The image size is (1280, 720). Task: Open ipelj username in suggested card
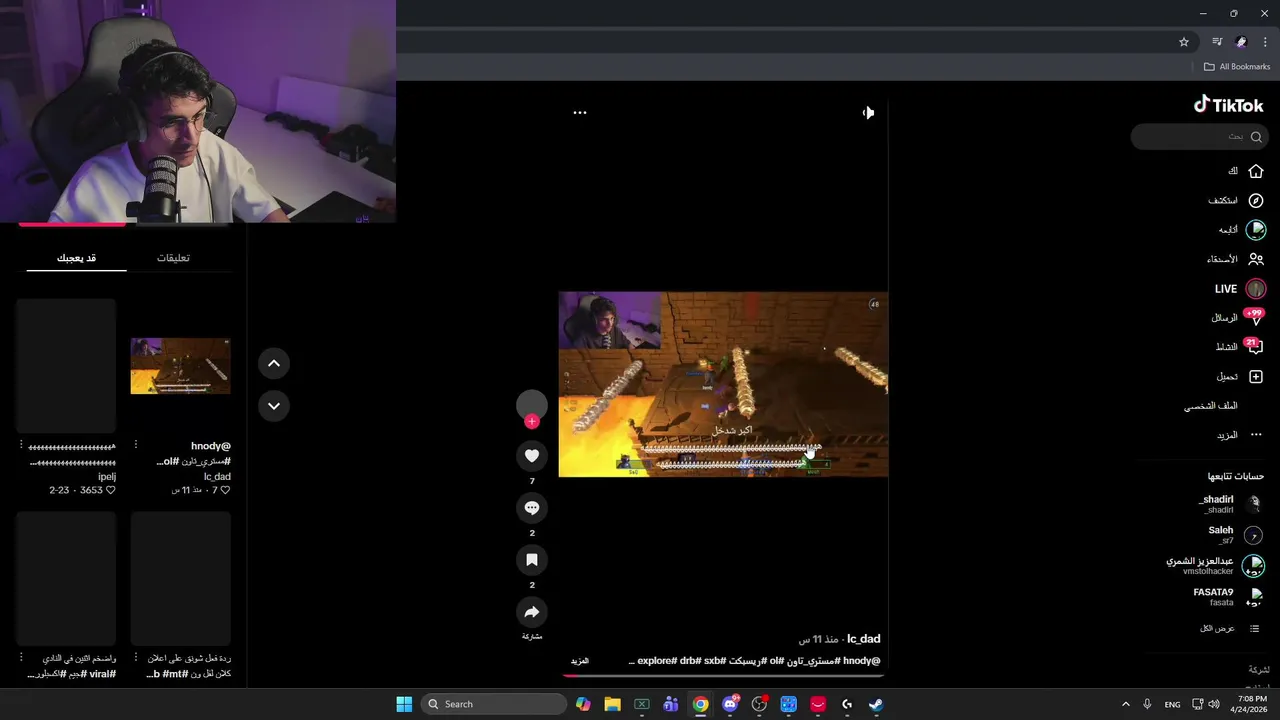click(x=107, y=477)
